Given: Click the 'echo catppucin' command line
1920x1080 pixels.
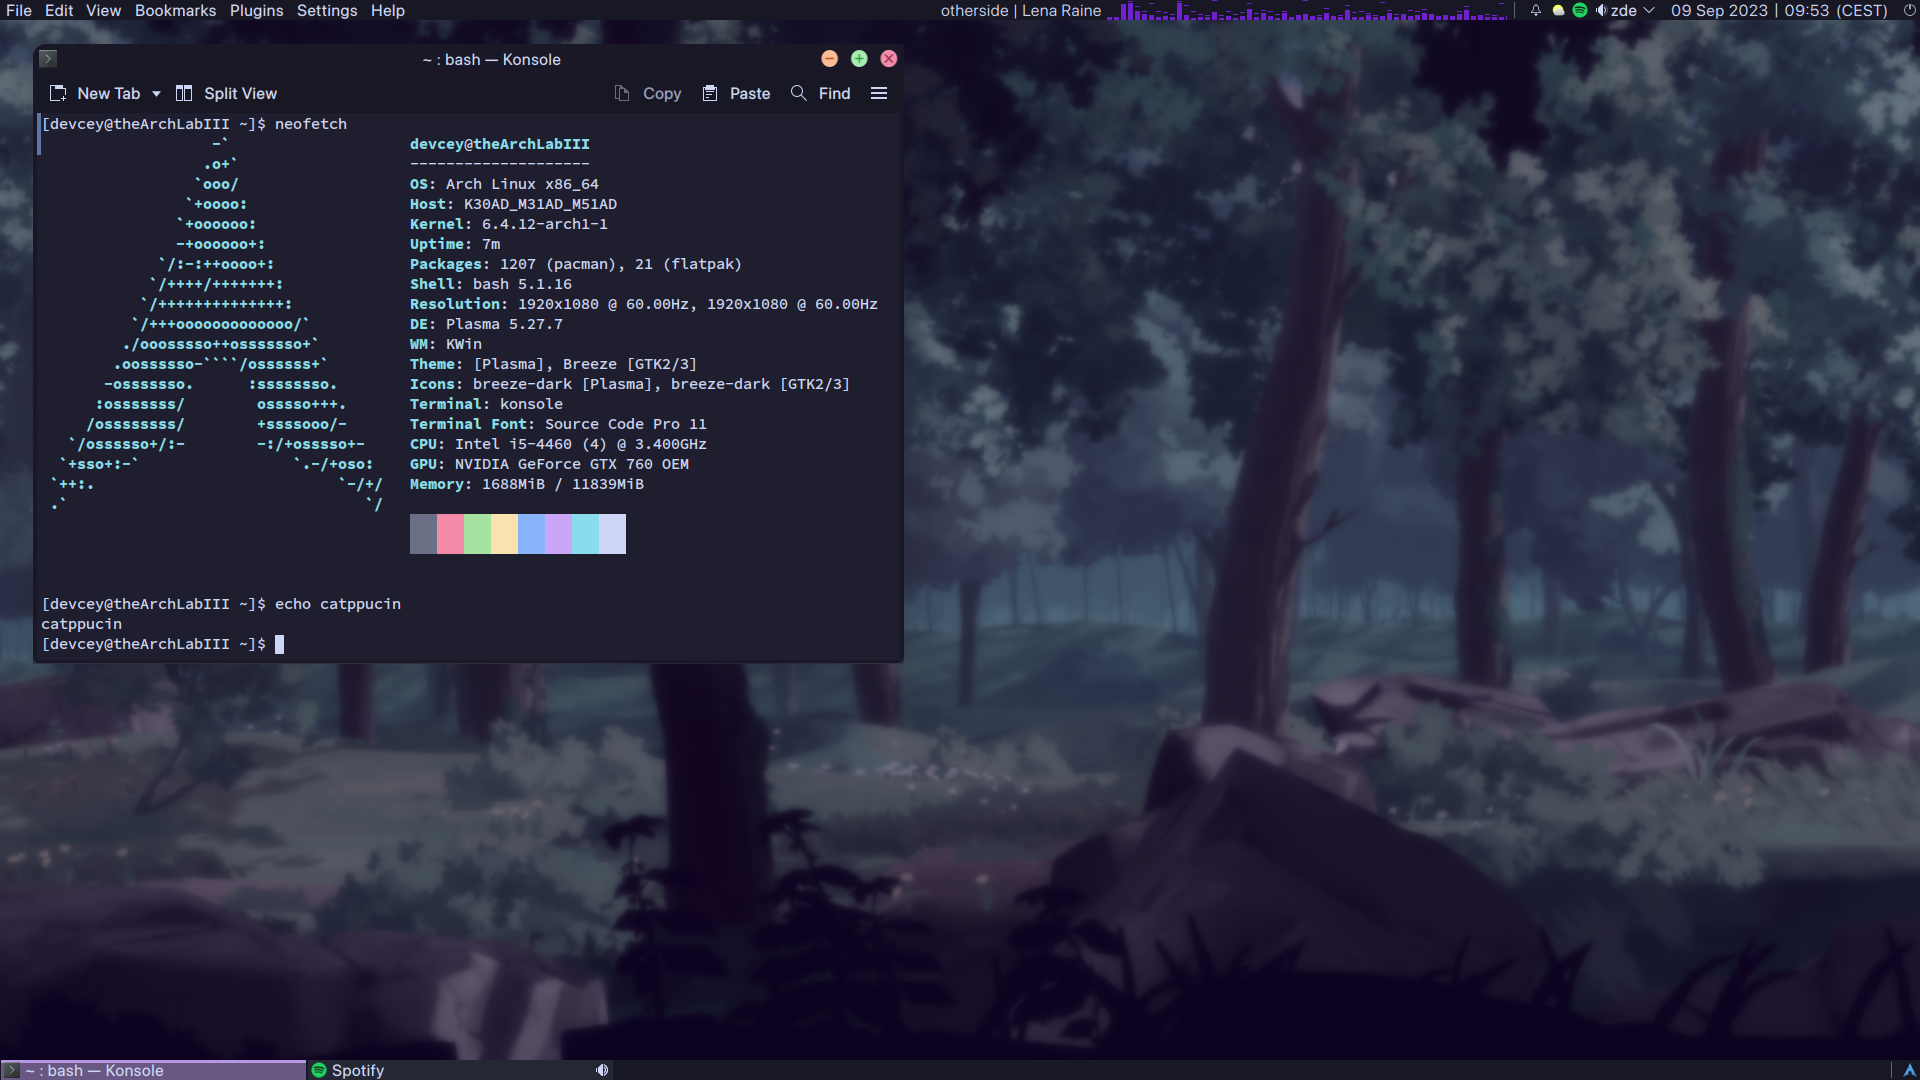Looking at the screenshot, I should [x=337, y=604].
